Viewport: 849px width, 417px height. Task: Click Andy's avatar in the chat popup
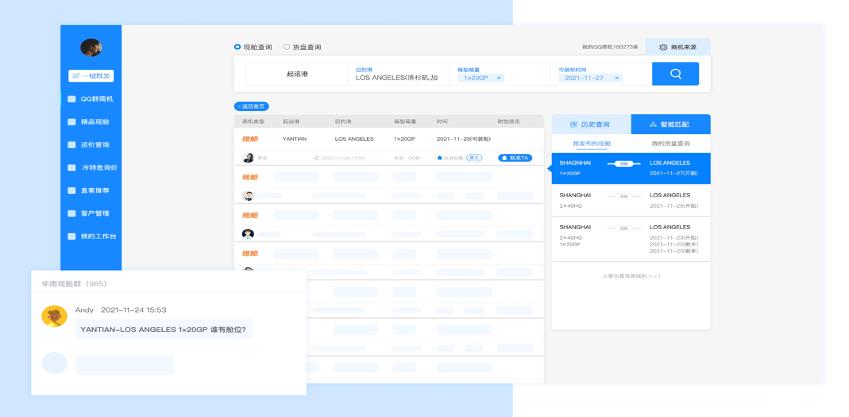(x=54, y=316)
